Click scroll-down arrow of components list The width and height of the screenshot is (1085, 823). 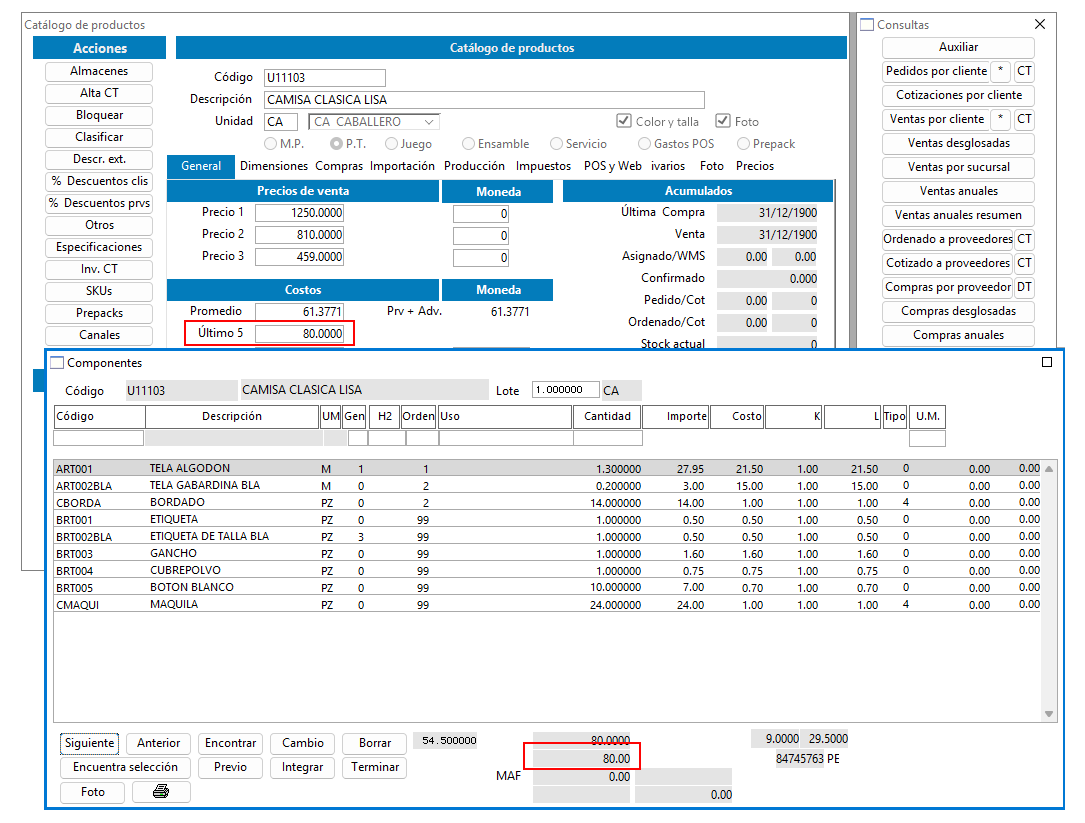coord(1049,714)
